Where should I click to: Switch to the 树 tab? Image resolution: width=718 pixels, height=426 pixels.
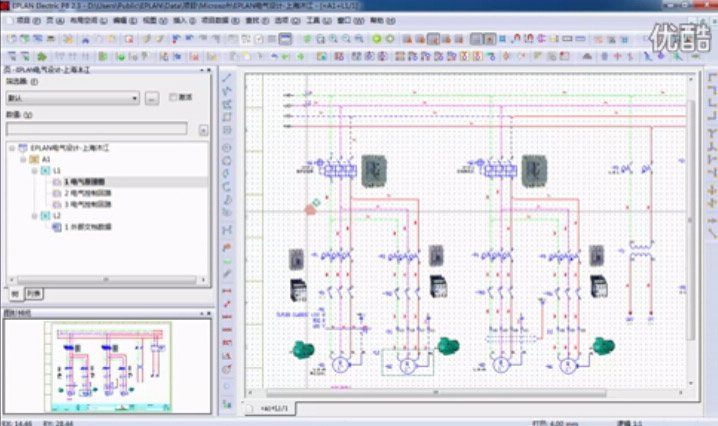15,294
